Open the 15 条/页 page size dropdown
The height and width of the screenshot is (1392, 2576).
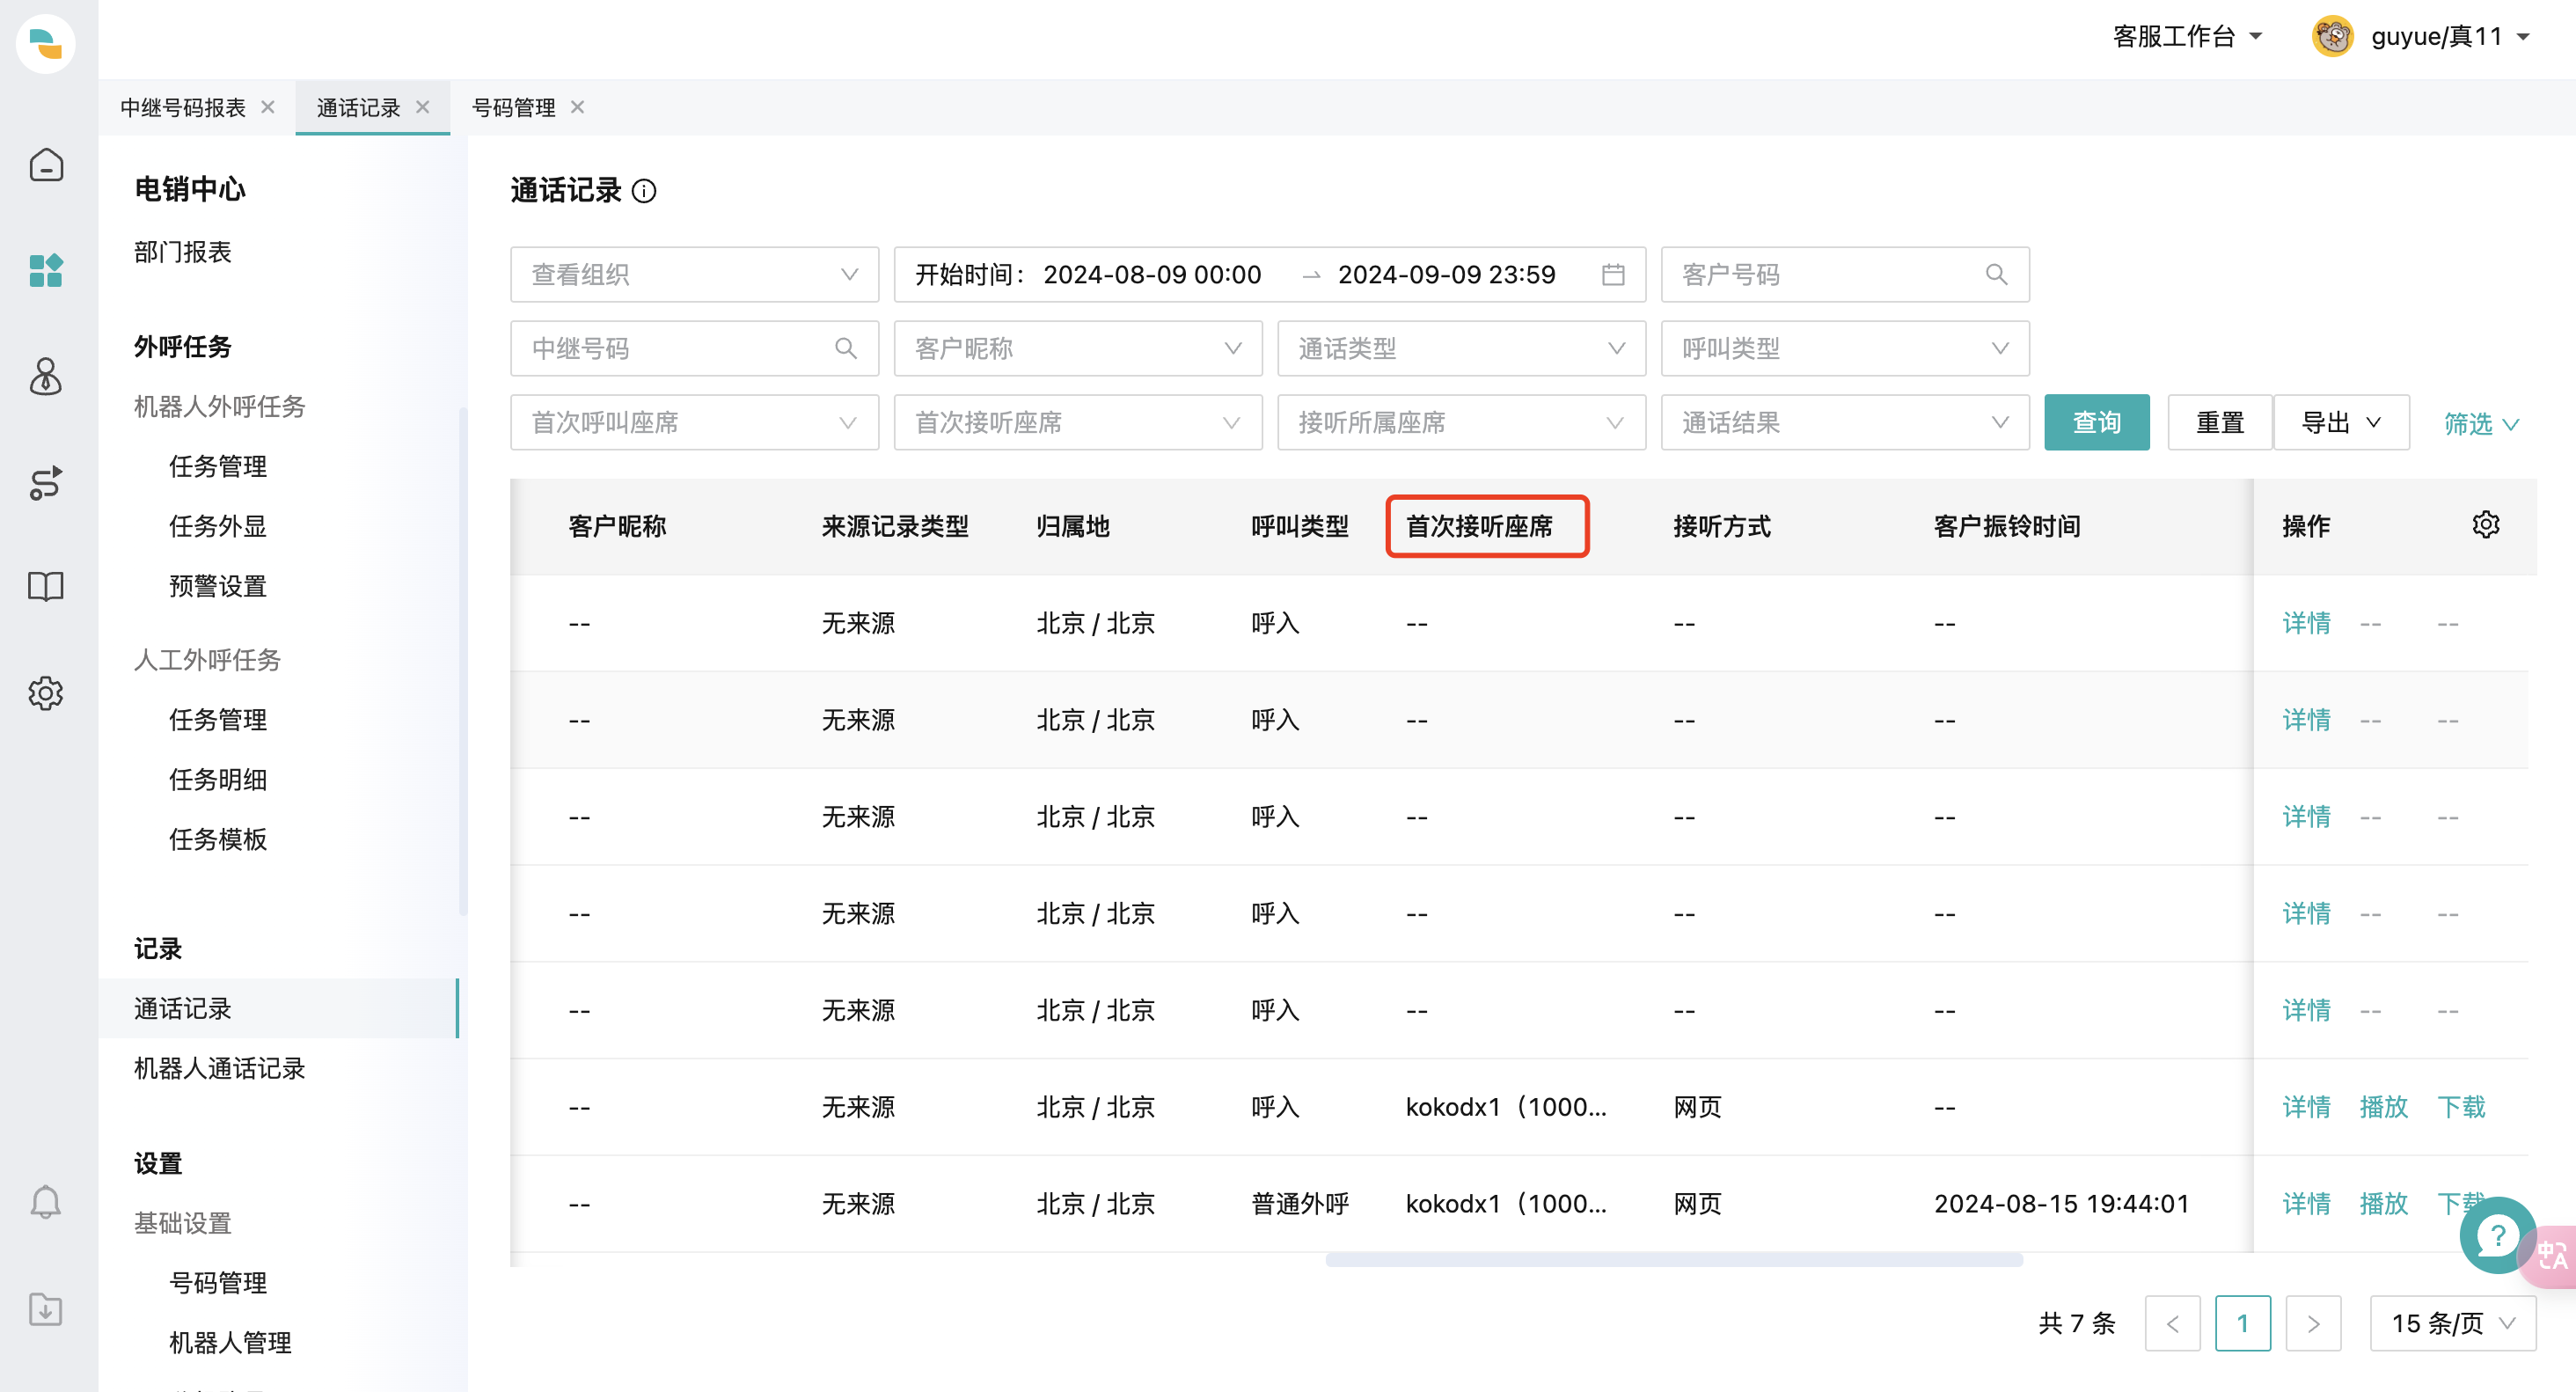(2453, 1324)
